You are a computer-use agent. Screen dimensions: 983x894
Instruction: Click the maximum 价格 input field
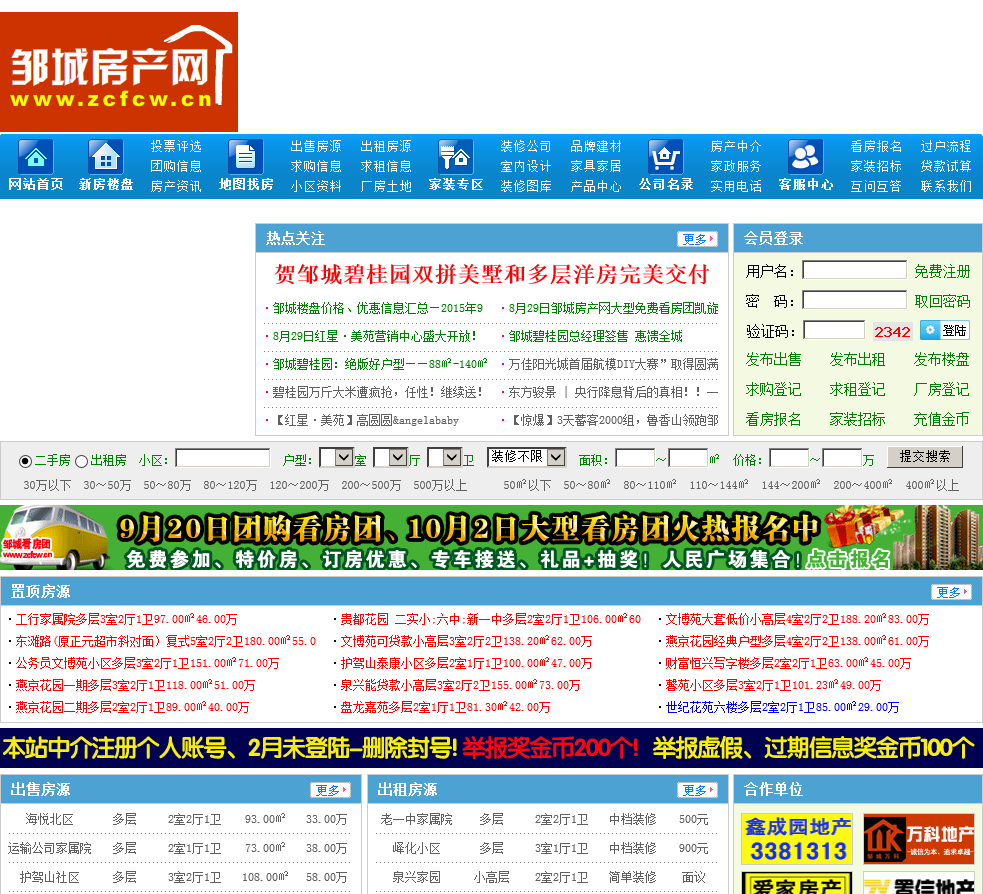point(842,458)
